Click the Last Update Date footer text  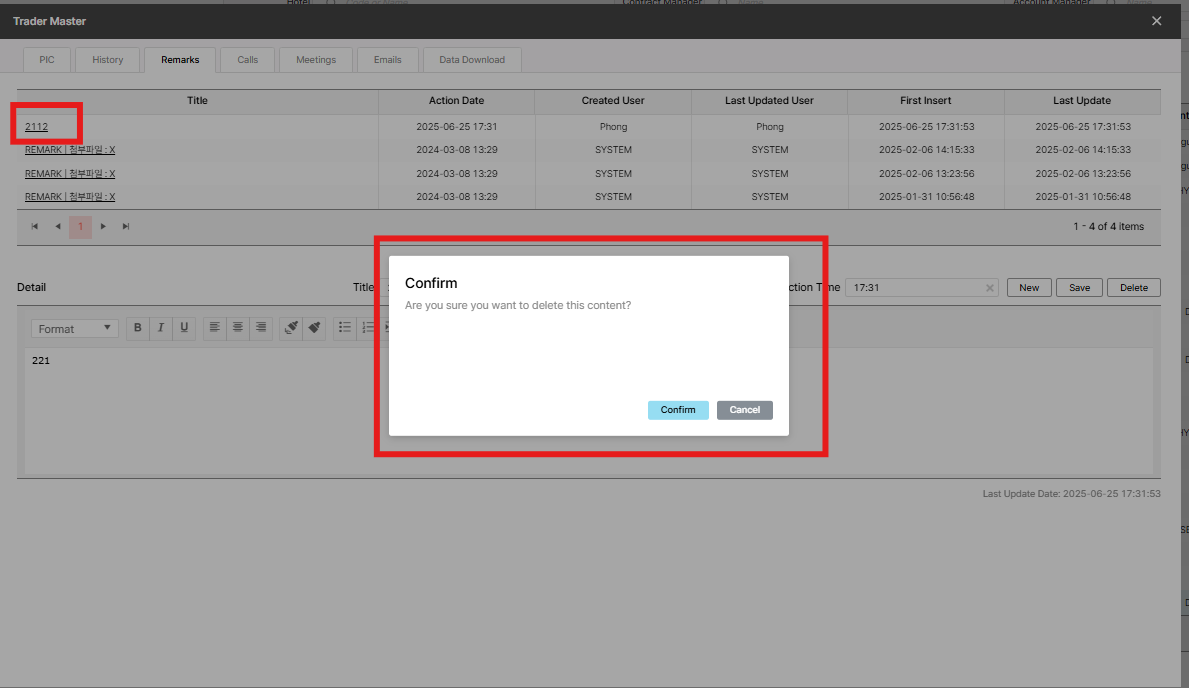(1071, 494)
